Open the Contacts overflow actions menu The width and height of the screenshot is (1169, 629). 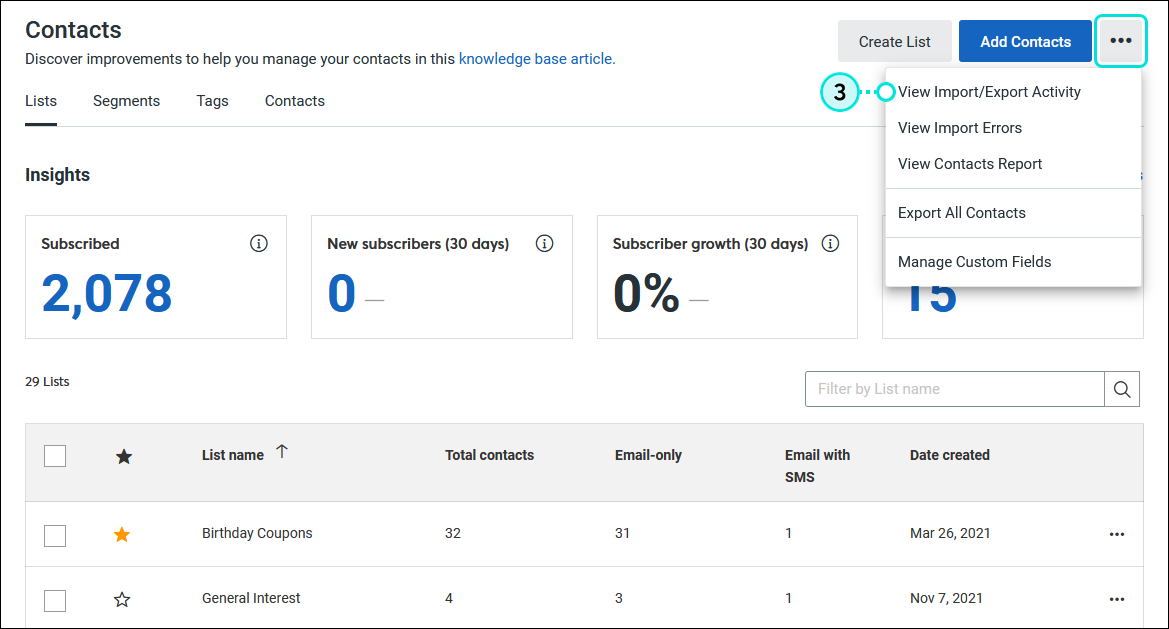[x=1120, y=41]
